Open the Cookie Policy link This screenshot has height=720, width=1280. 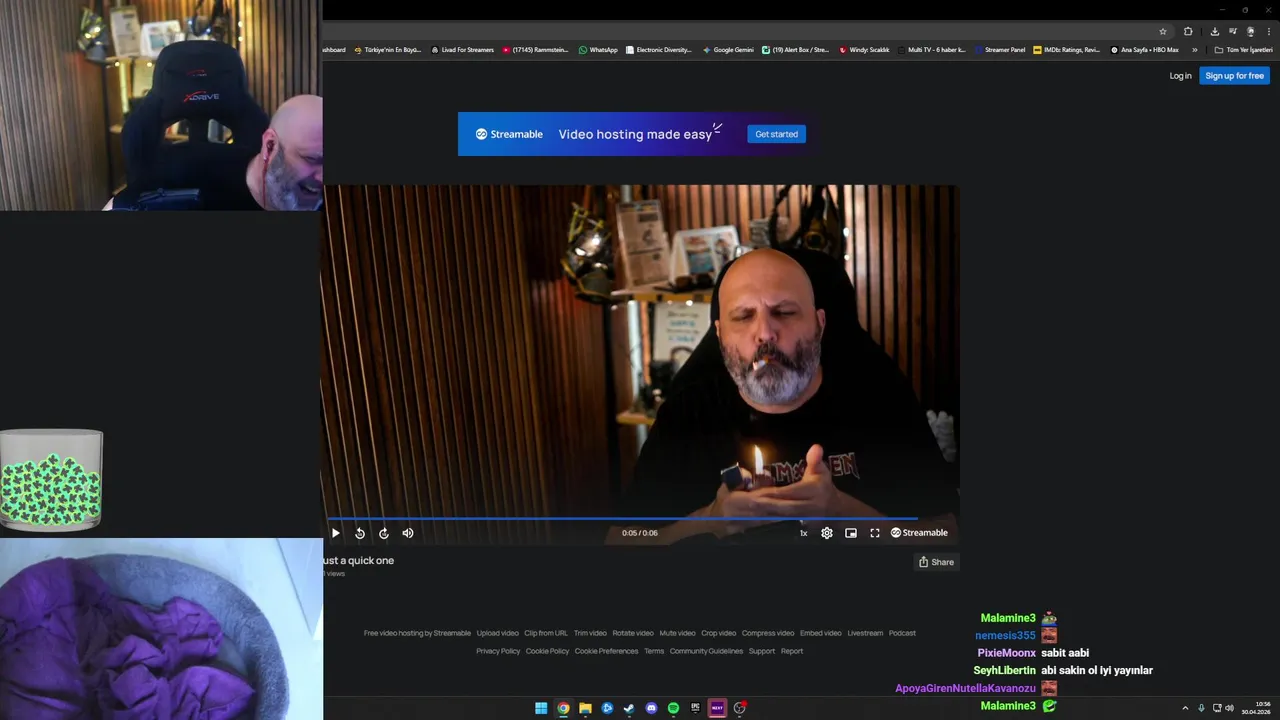tap(547, 651)
